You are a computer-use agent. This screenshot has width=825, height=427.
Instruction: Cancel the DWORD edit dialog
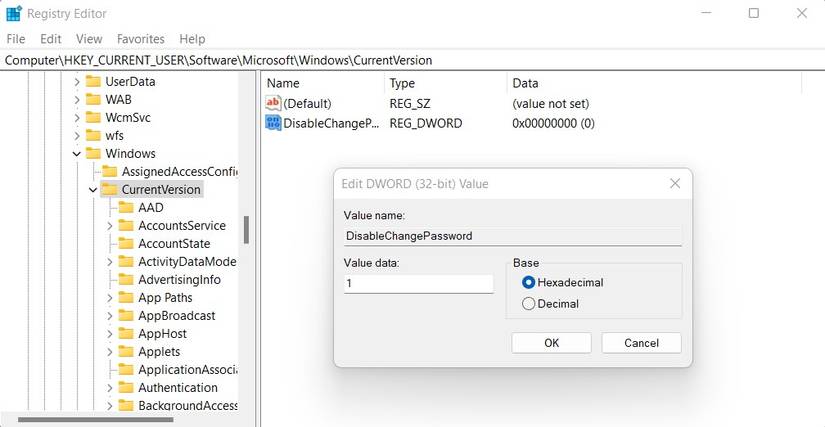[641, 343]
